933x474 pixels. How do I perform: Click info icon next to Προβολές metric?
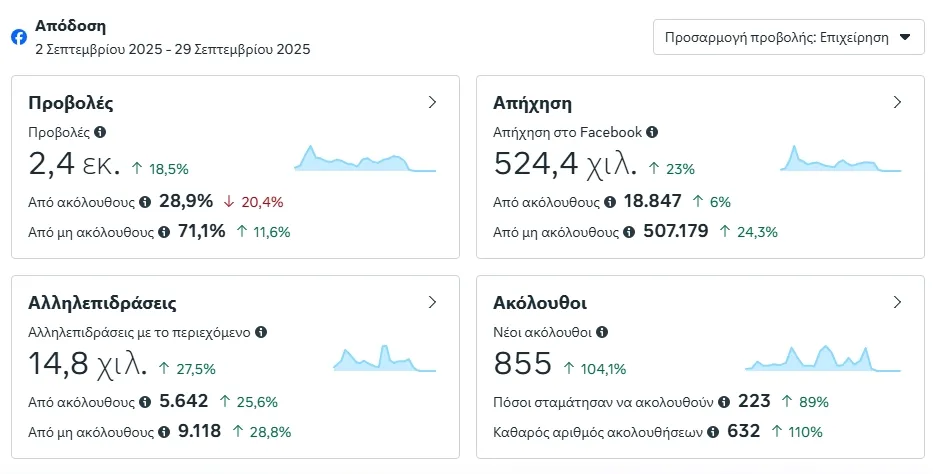click(x=100, y=132)
